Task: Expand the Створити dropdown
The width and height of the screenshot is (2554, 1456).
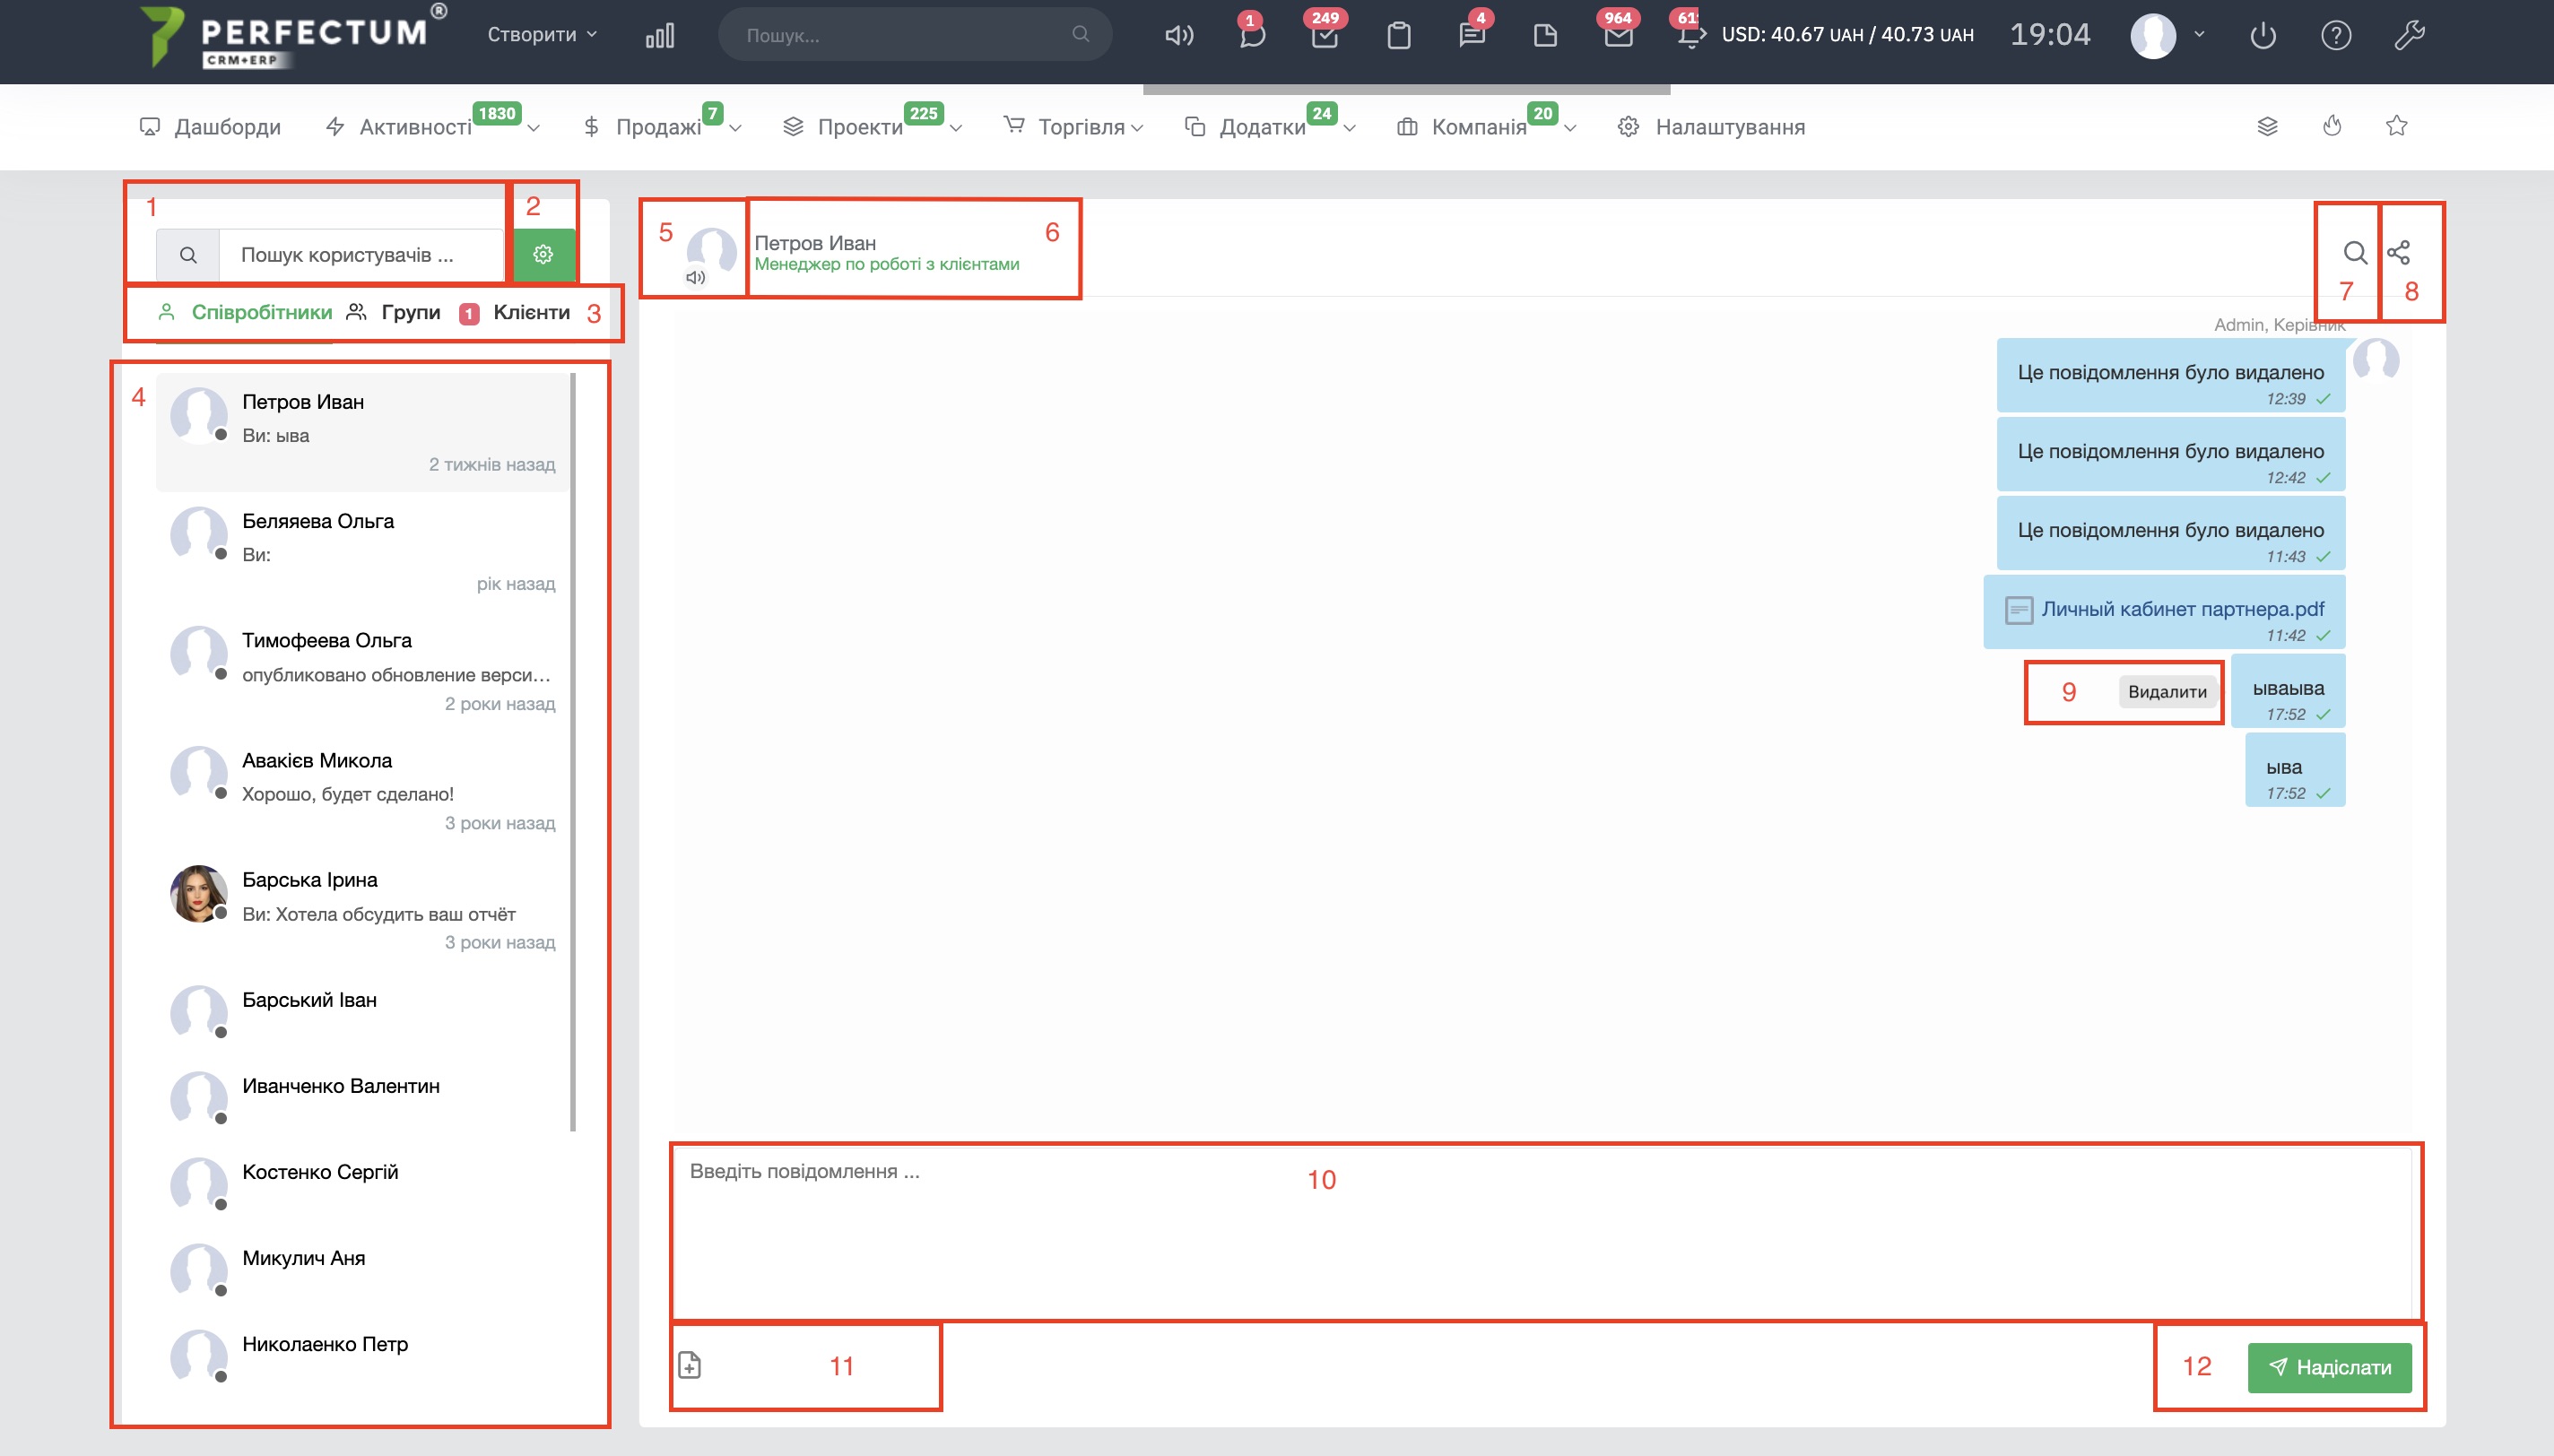Action: click(542, 35)
